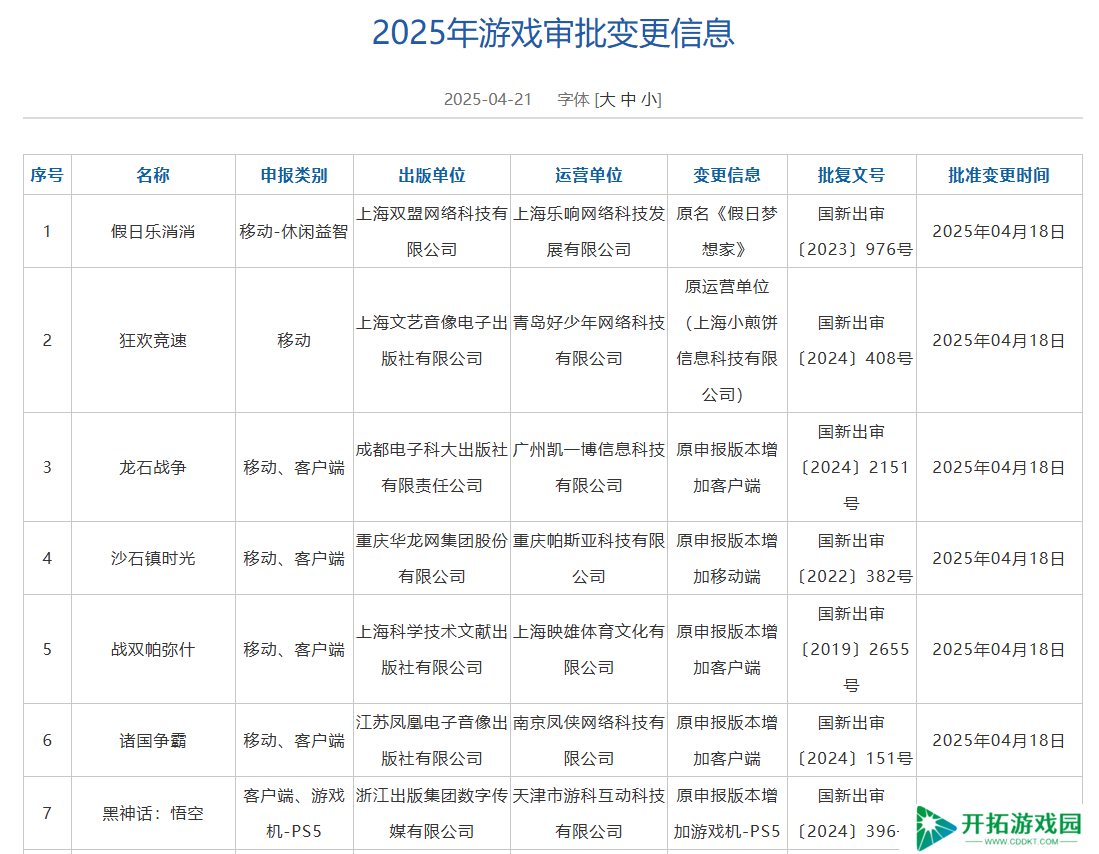Screen dimensions: 1099x854
Task: Click the 序号 column header
Action: pos(47,175)
